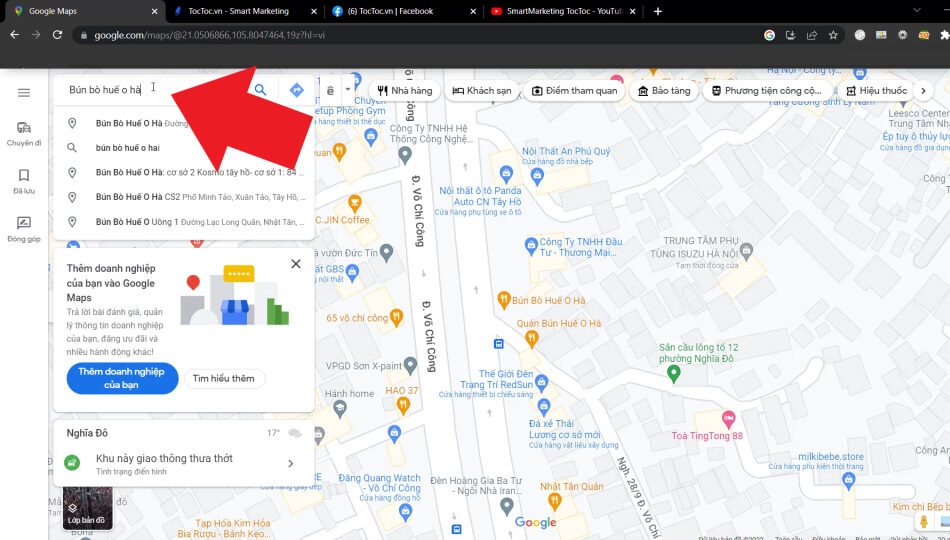Bookmark this page with the star icon

(x=833, y=35)
